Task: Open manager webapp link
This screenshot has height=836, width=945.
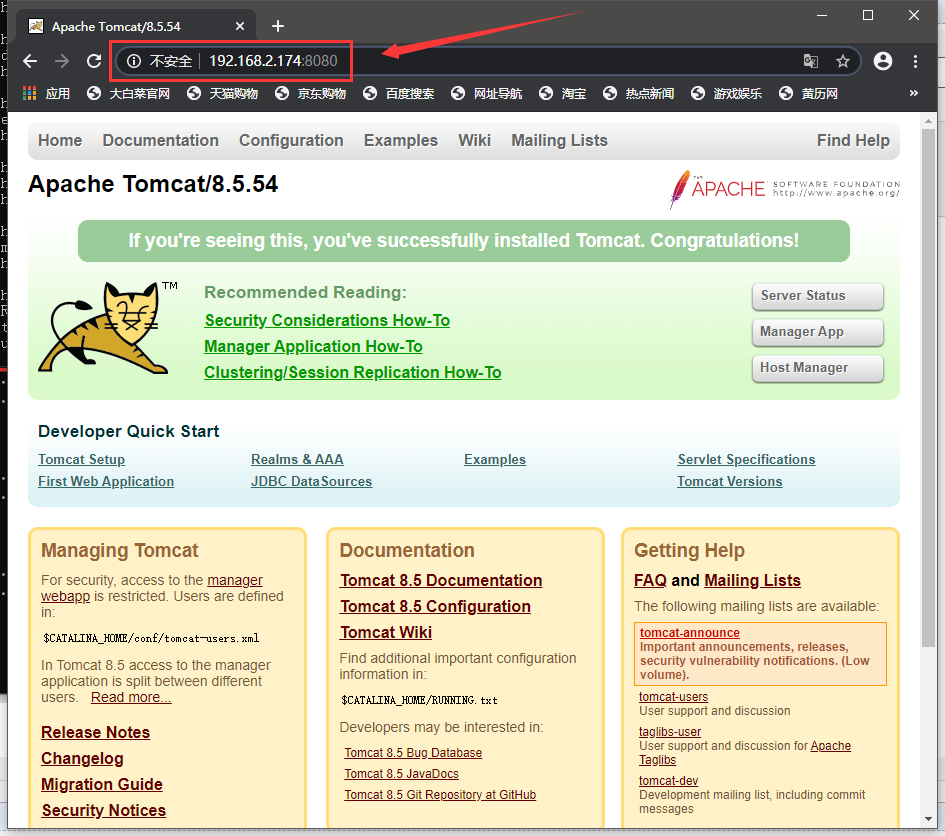Action: pyautogui.click(x=152, y=588)
